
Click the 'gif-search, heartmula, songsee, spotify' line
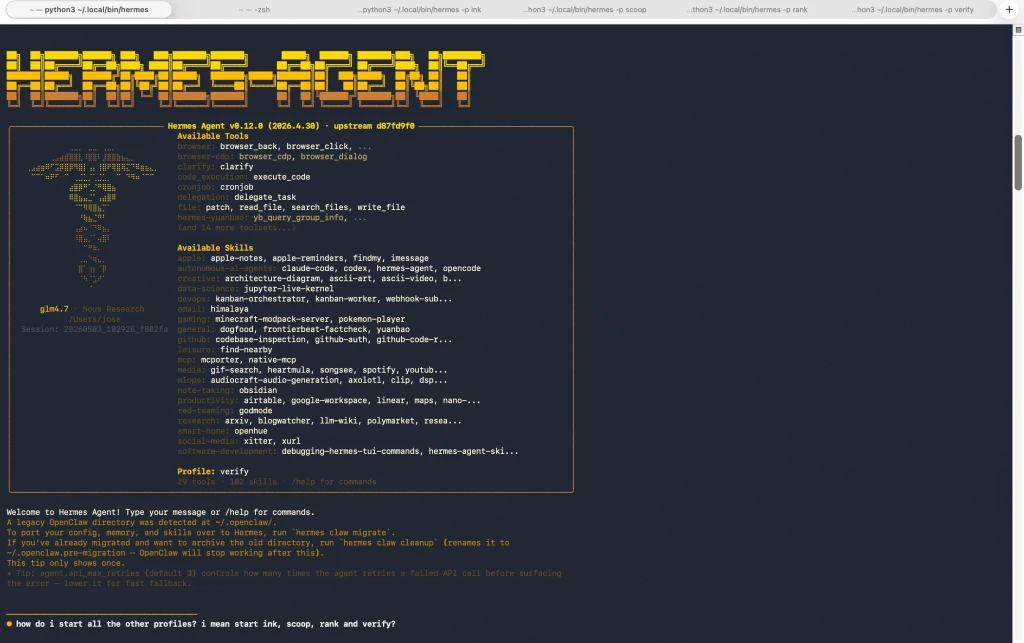(x=312, y=370)
